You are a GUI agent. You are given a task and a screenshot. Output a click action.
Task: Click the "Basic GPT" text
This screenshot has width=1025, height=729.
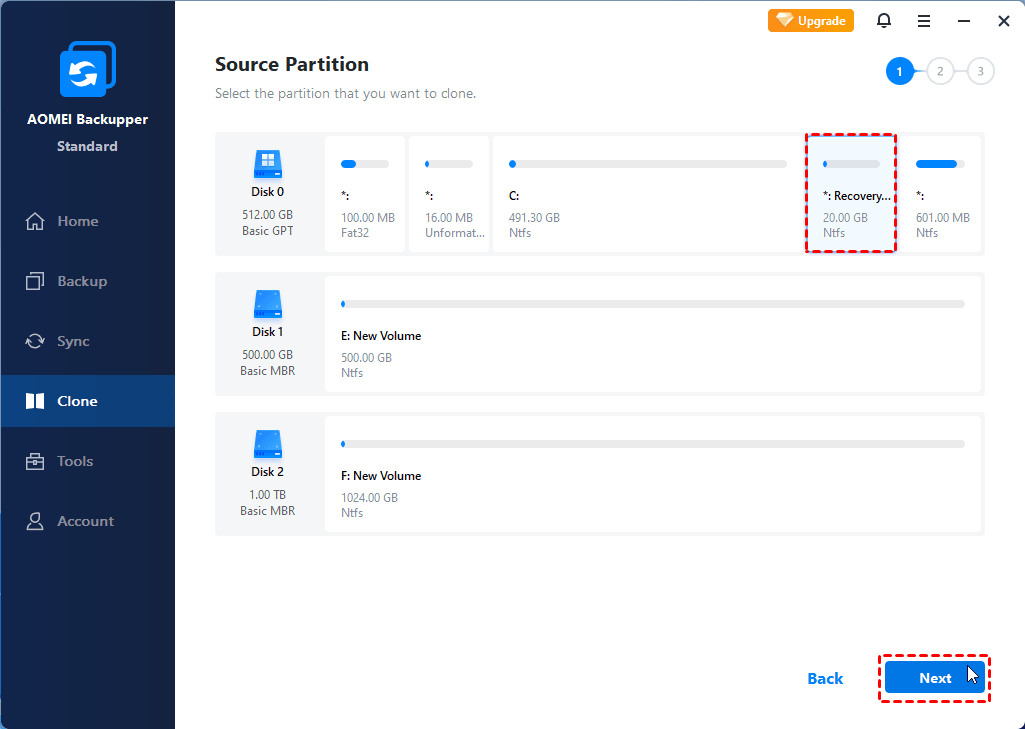pyautogui.click(x=267, y=231)
